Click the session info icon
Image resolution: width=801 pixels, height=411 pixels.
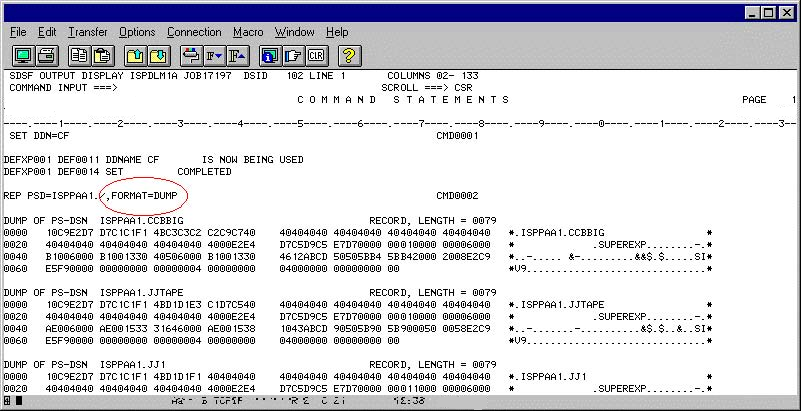pyautogui.click(x=269, y=55)
